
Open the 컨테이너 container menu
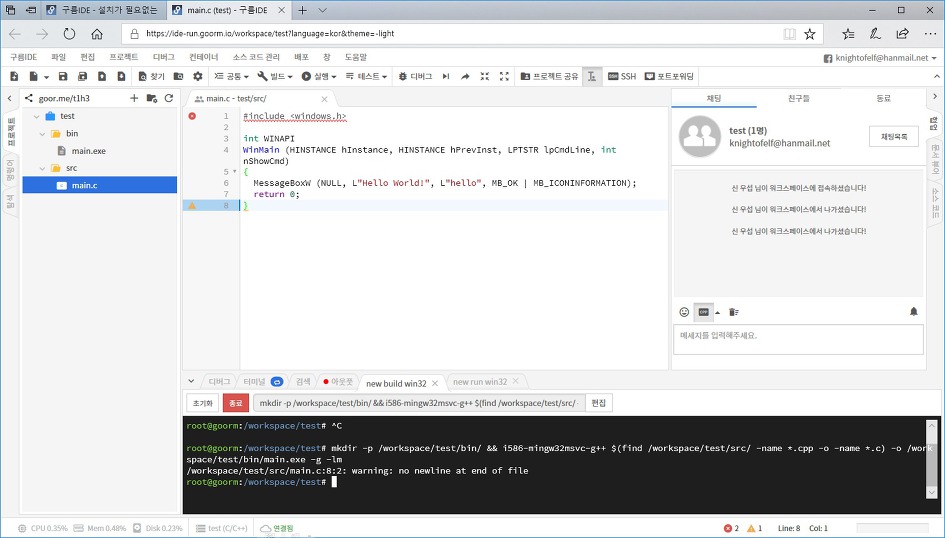click(x=204, y=57)
